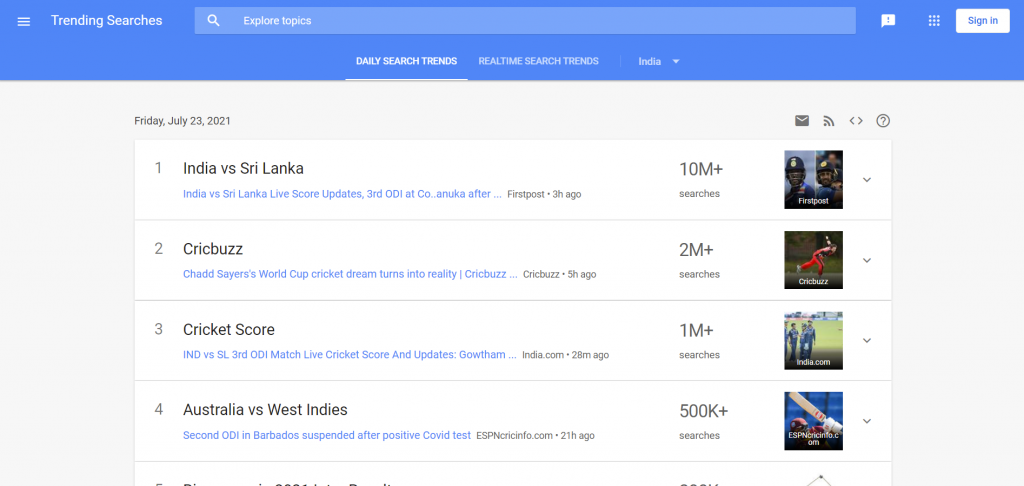Click the Cricbuzz article thumbnail
The width and height of the screenshot is (1024, 486).
click(813, 260)
